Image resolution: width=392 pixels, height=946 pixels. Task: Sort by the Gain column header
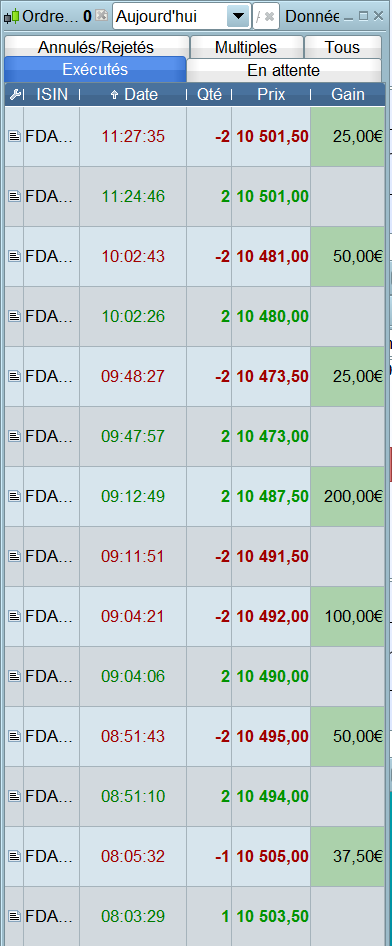(x=348, y=94)
